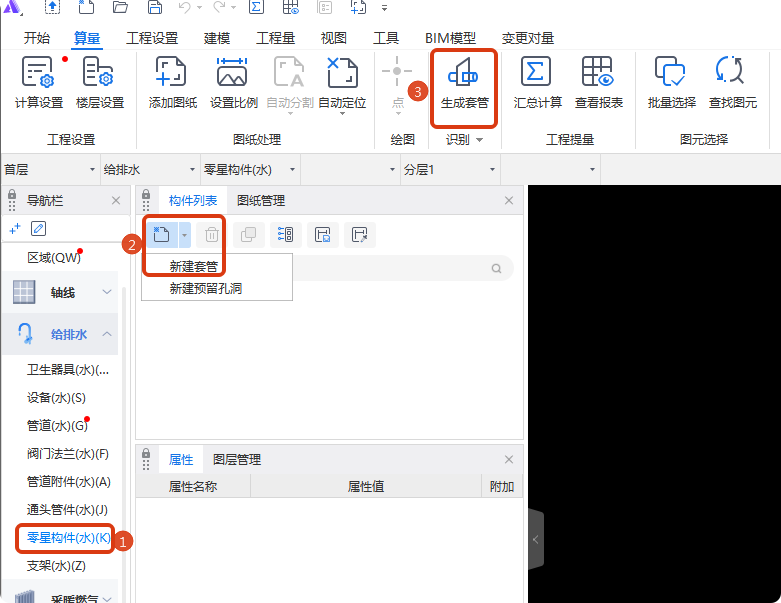Click the new file icon in quick toolbar
The width and height of the screenshot is (781, 603).
[x=86, y=7]
